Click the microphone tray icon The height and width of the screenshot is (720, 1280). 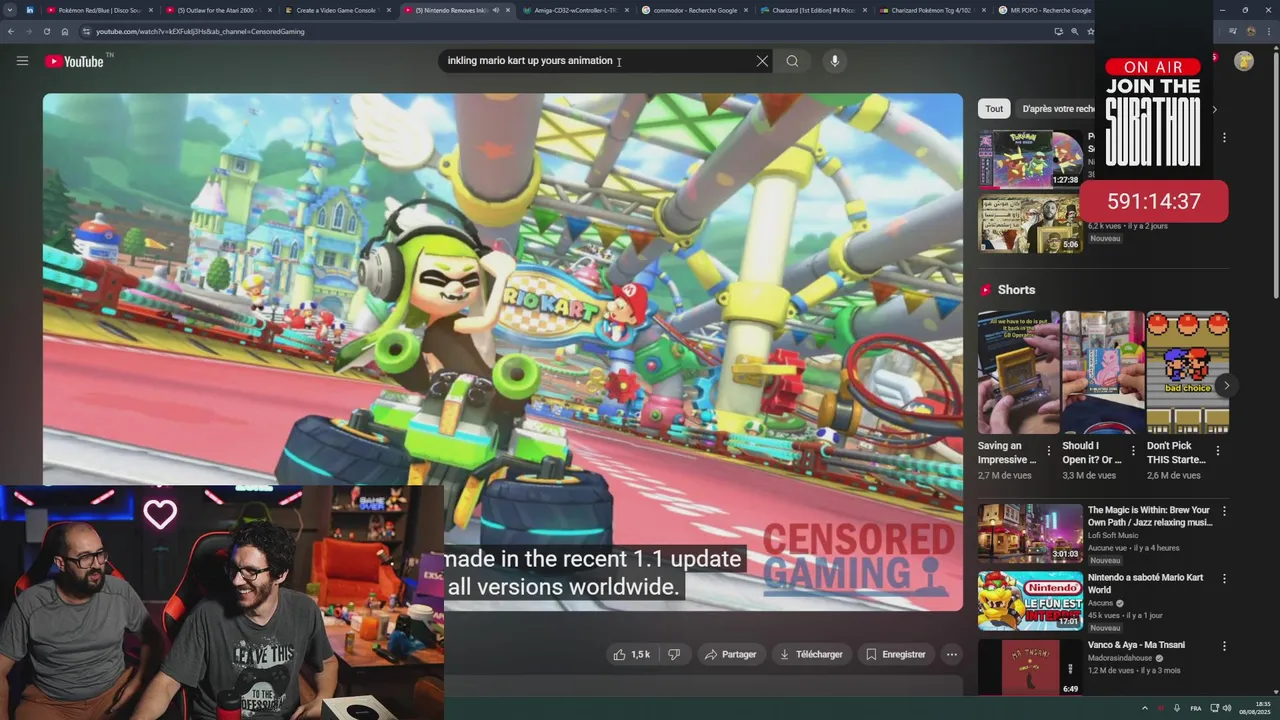(1177, 708)
